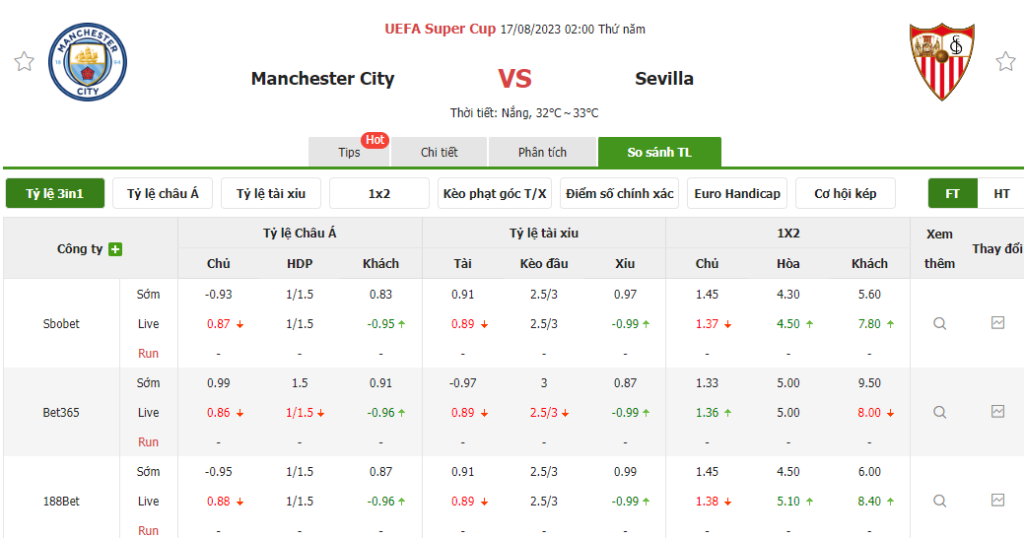Screen dimensions: 1024x538
Task: Switch to FT full-time odds
Action: [952, 193]
